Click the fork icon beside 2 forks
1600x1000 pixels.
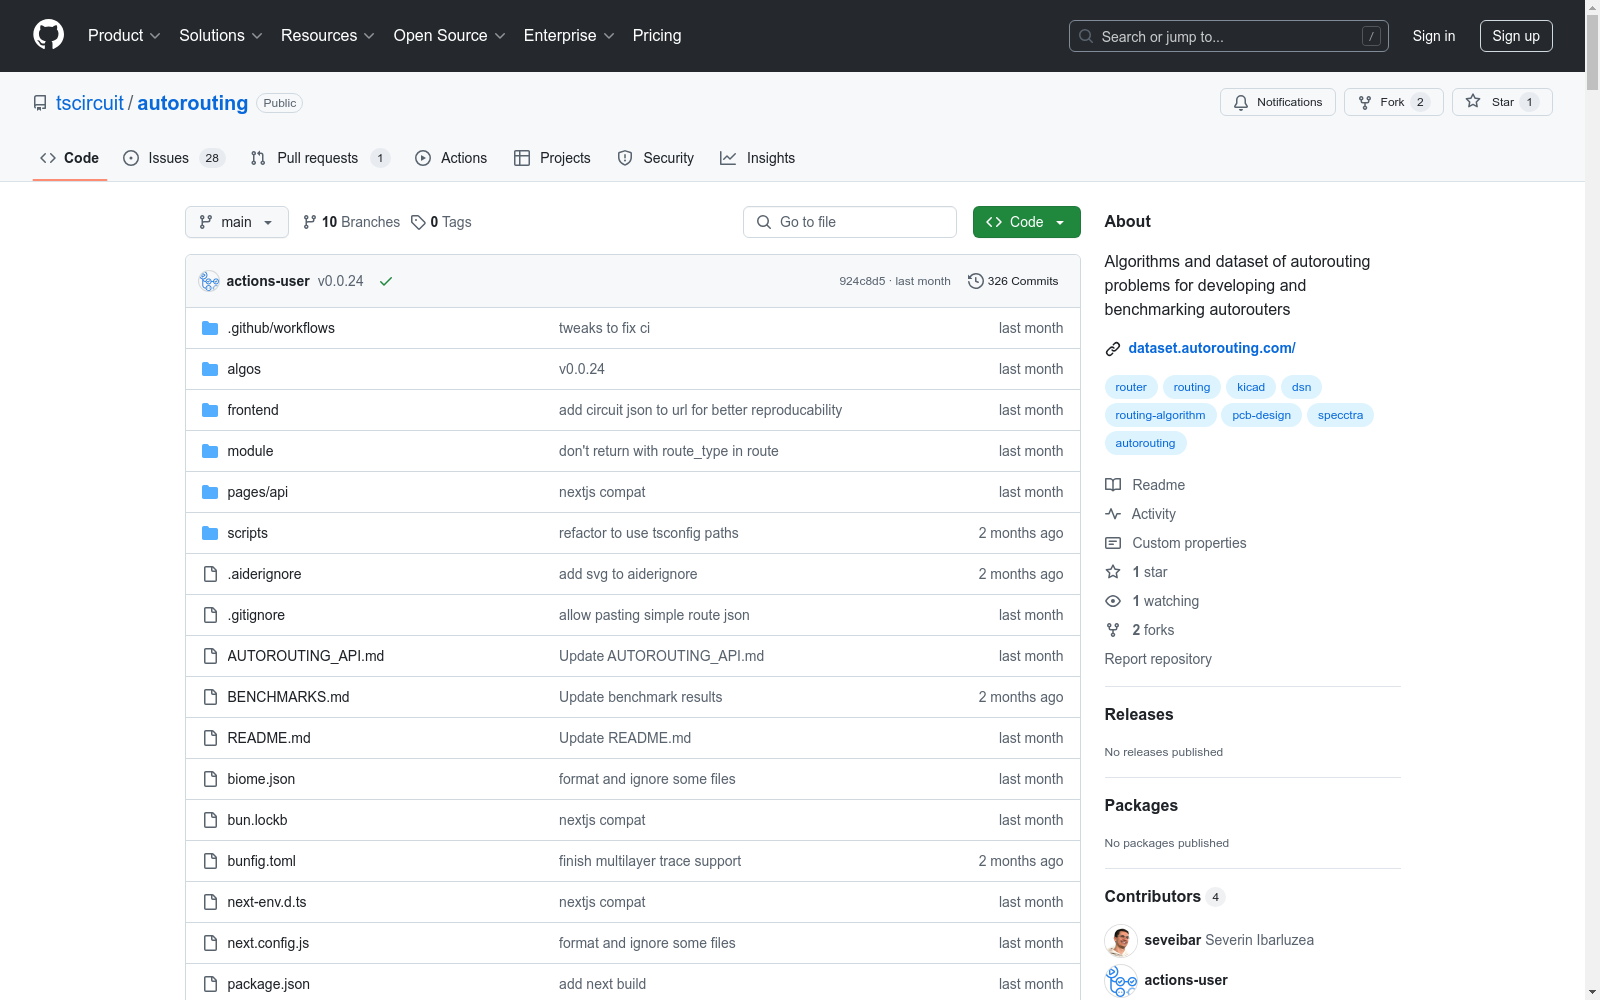(x=1113, y=630)
